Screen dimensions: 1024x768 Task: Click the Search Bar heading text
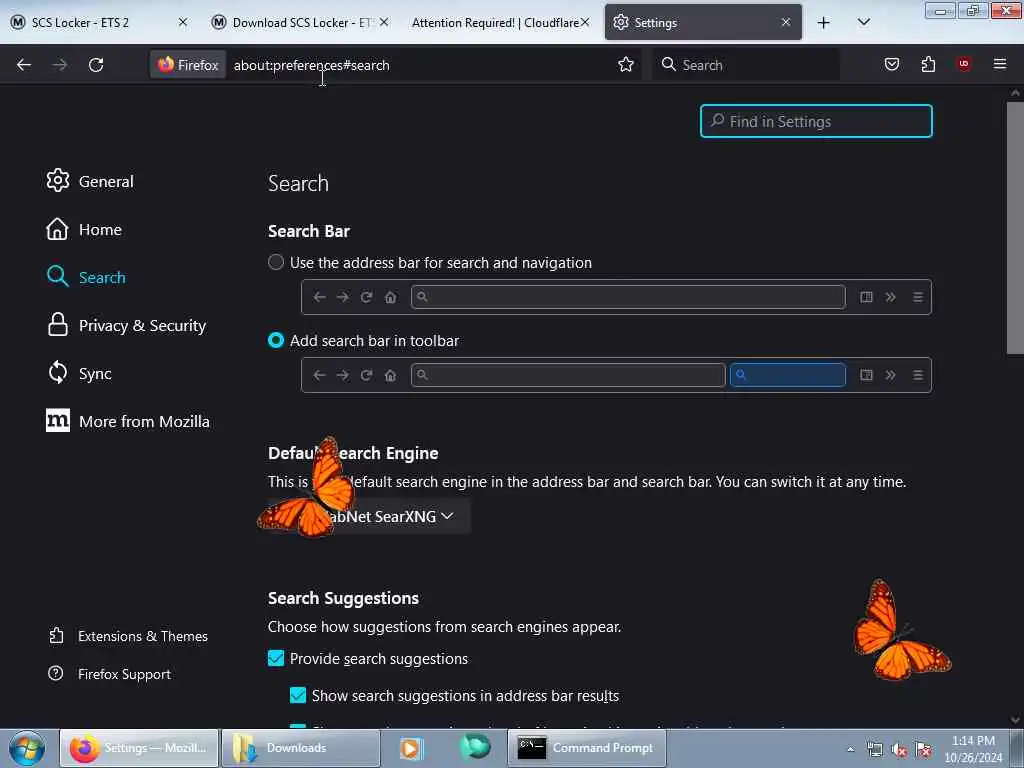point(309,231)
